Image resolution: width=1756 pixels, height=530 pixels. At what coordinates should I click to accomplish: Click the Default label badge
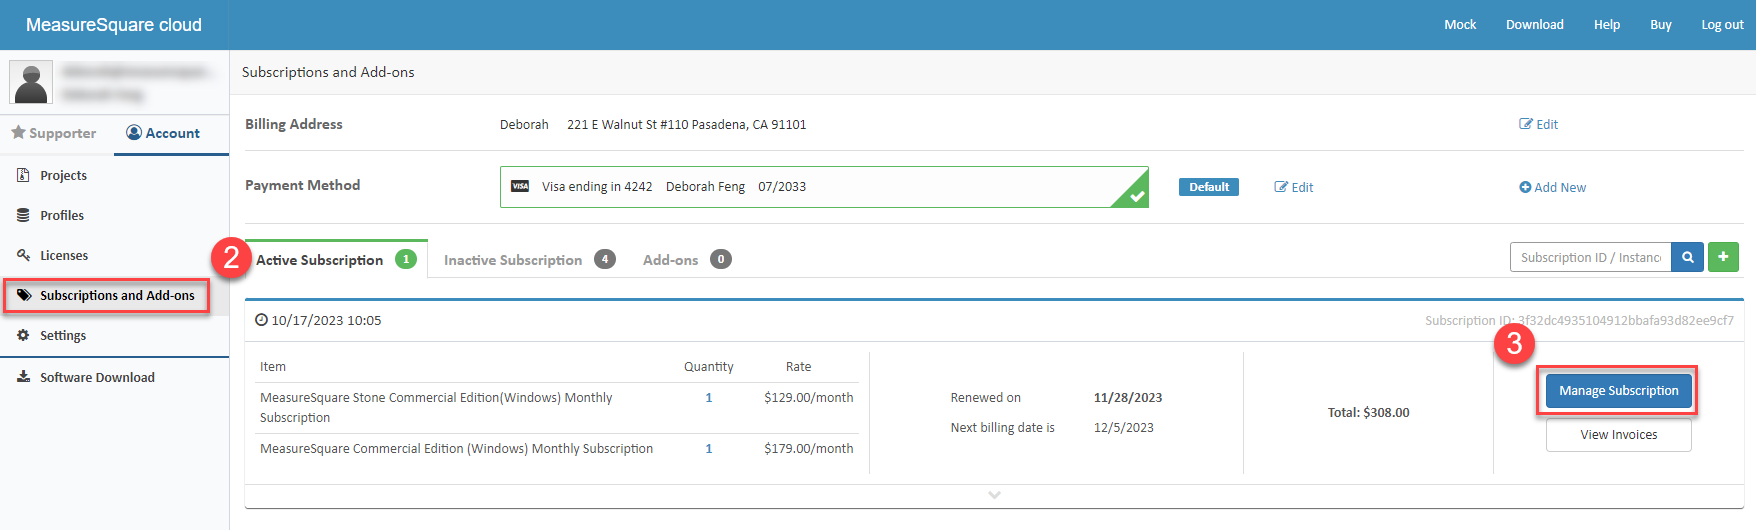(1209, 187)
